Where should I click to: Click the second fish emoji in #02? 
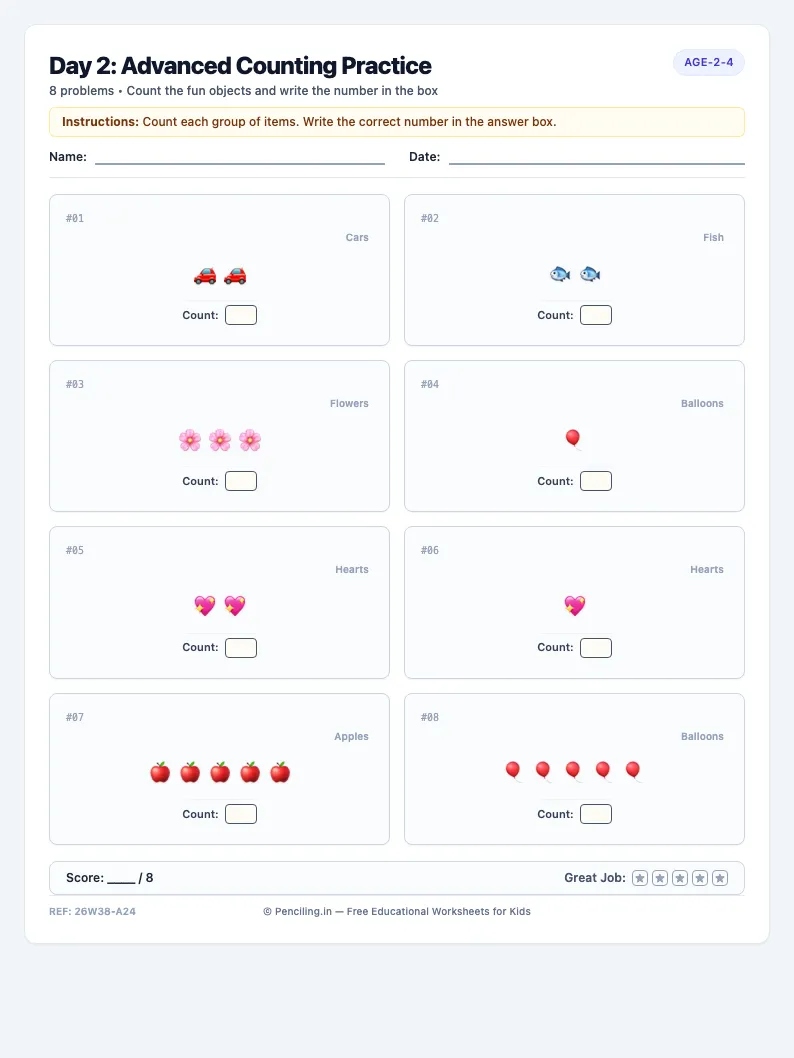(x=590, y=274)
